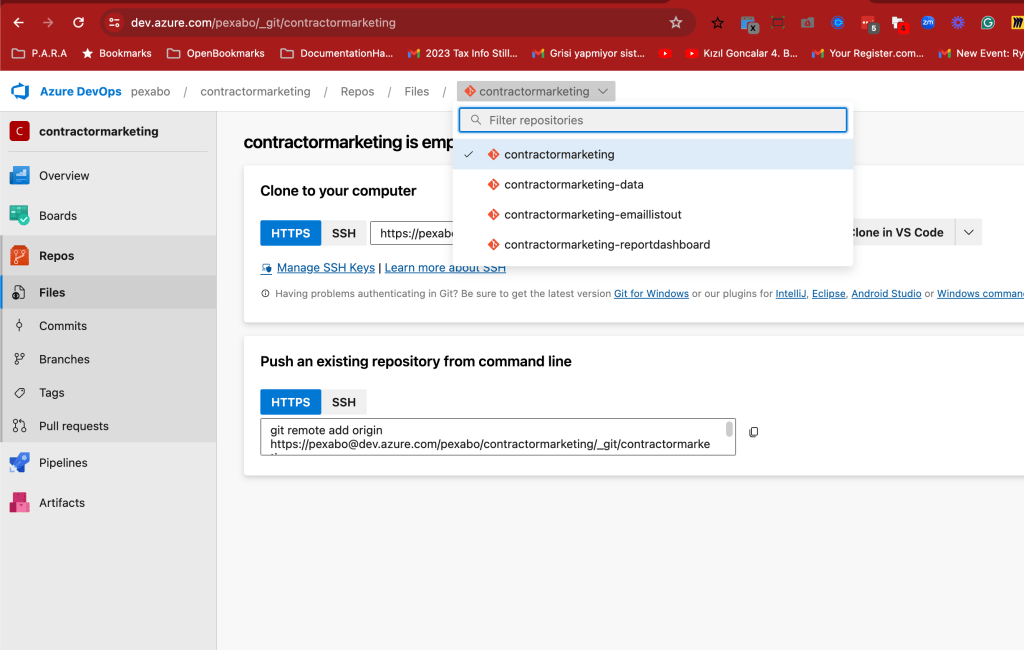Click the Commits icon in the sidebar
Image resolution: width=1024 pixels, height=650 pixels.
tap(19, 325)
